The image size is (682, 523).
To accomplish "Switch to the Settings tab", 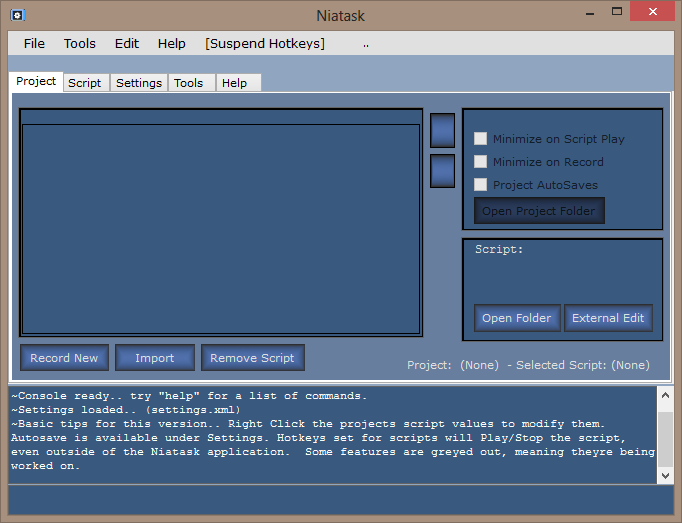I will (139, 83).
